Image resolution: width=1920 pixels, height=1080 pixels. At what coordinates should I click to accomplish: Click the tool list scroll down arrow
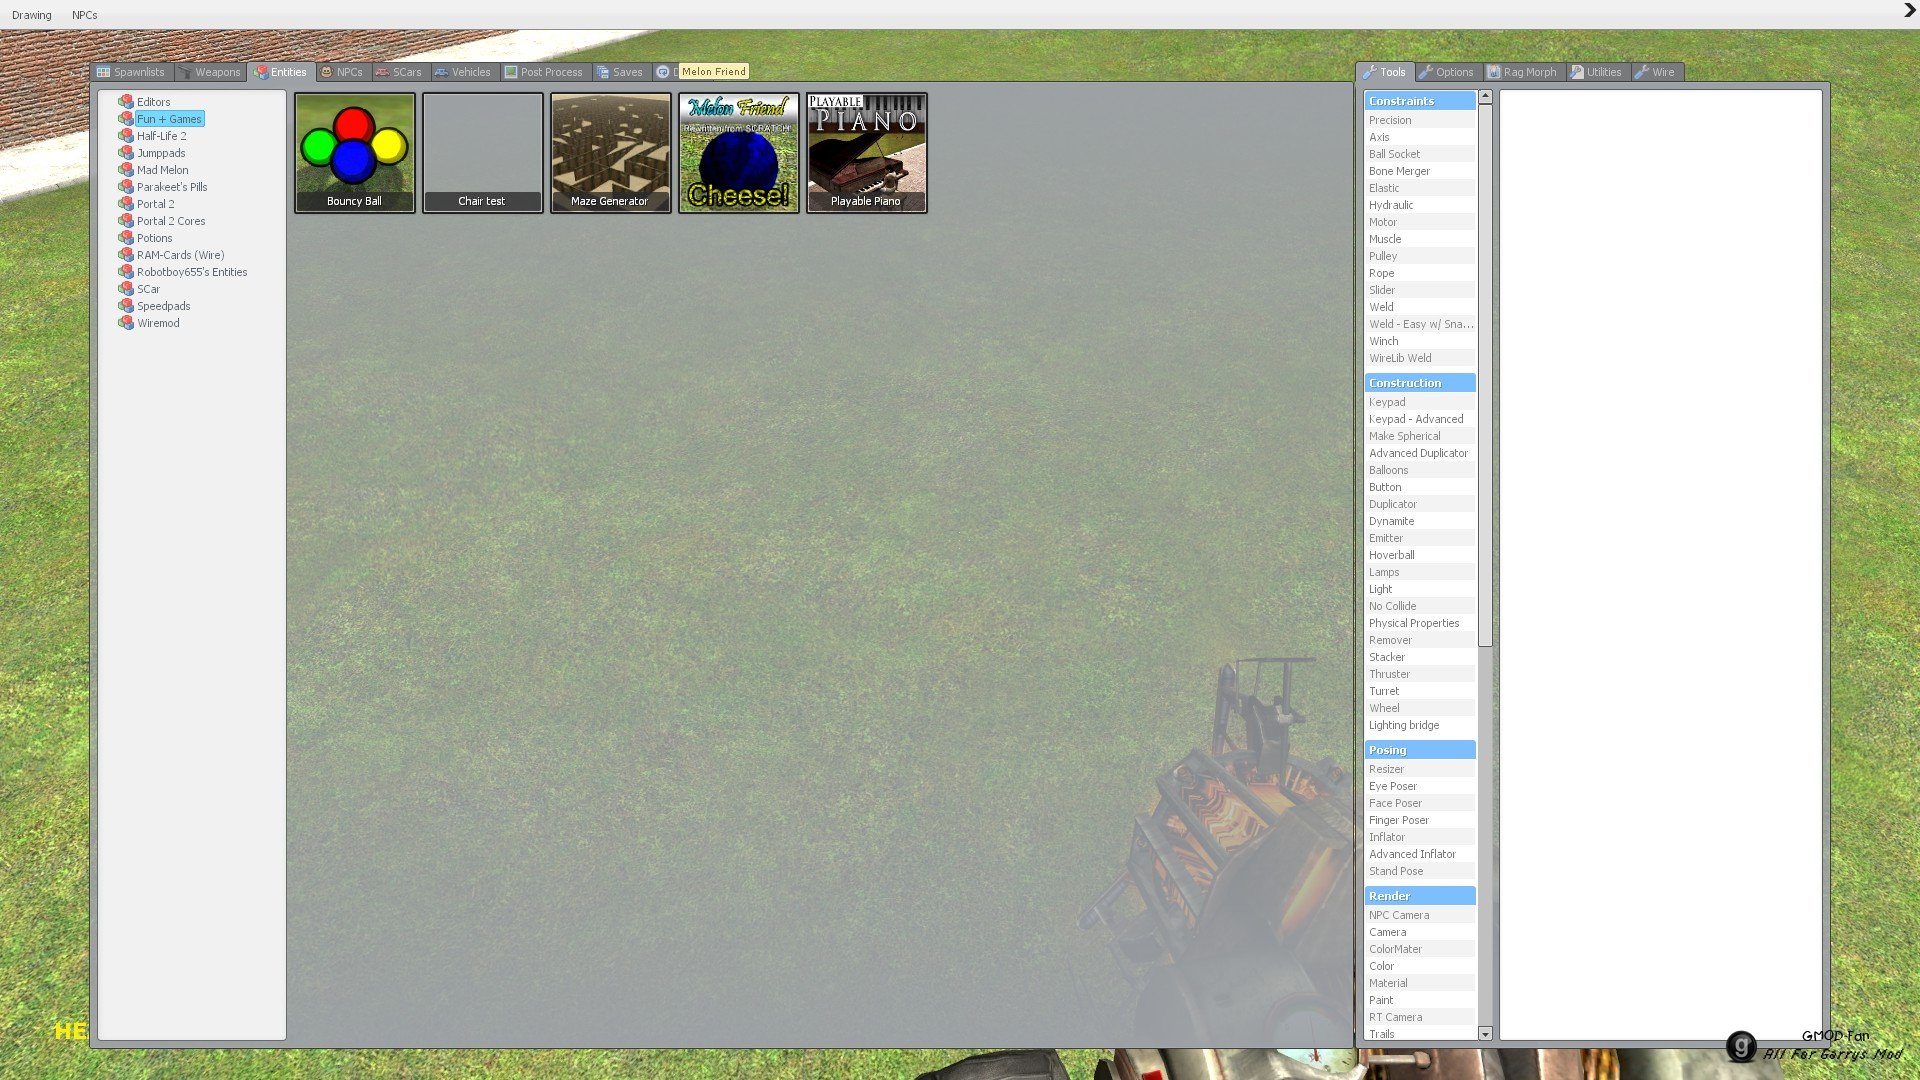1485,1034
